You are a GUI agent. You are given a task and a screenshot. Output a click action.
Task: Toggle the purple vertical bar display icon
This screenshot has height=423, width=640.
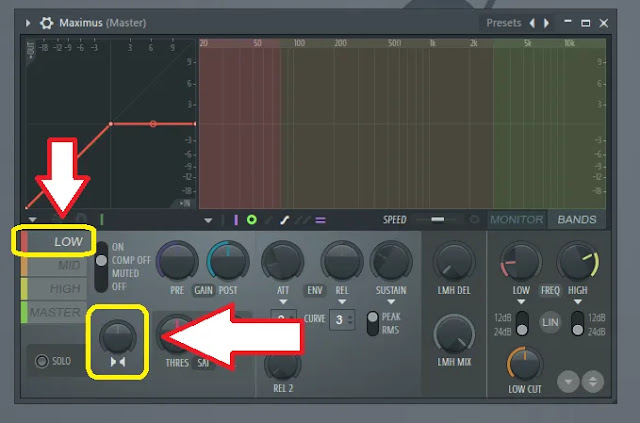pos(236,220)
